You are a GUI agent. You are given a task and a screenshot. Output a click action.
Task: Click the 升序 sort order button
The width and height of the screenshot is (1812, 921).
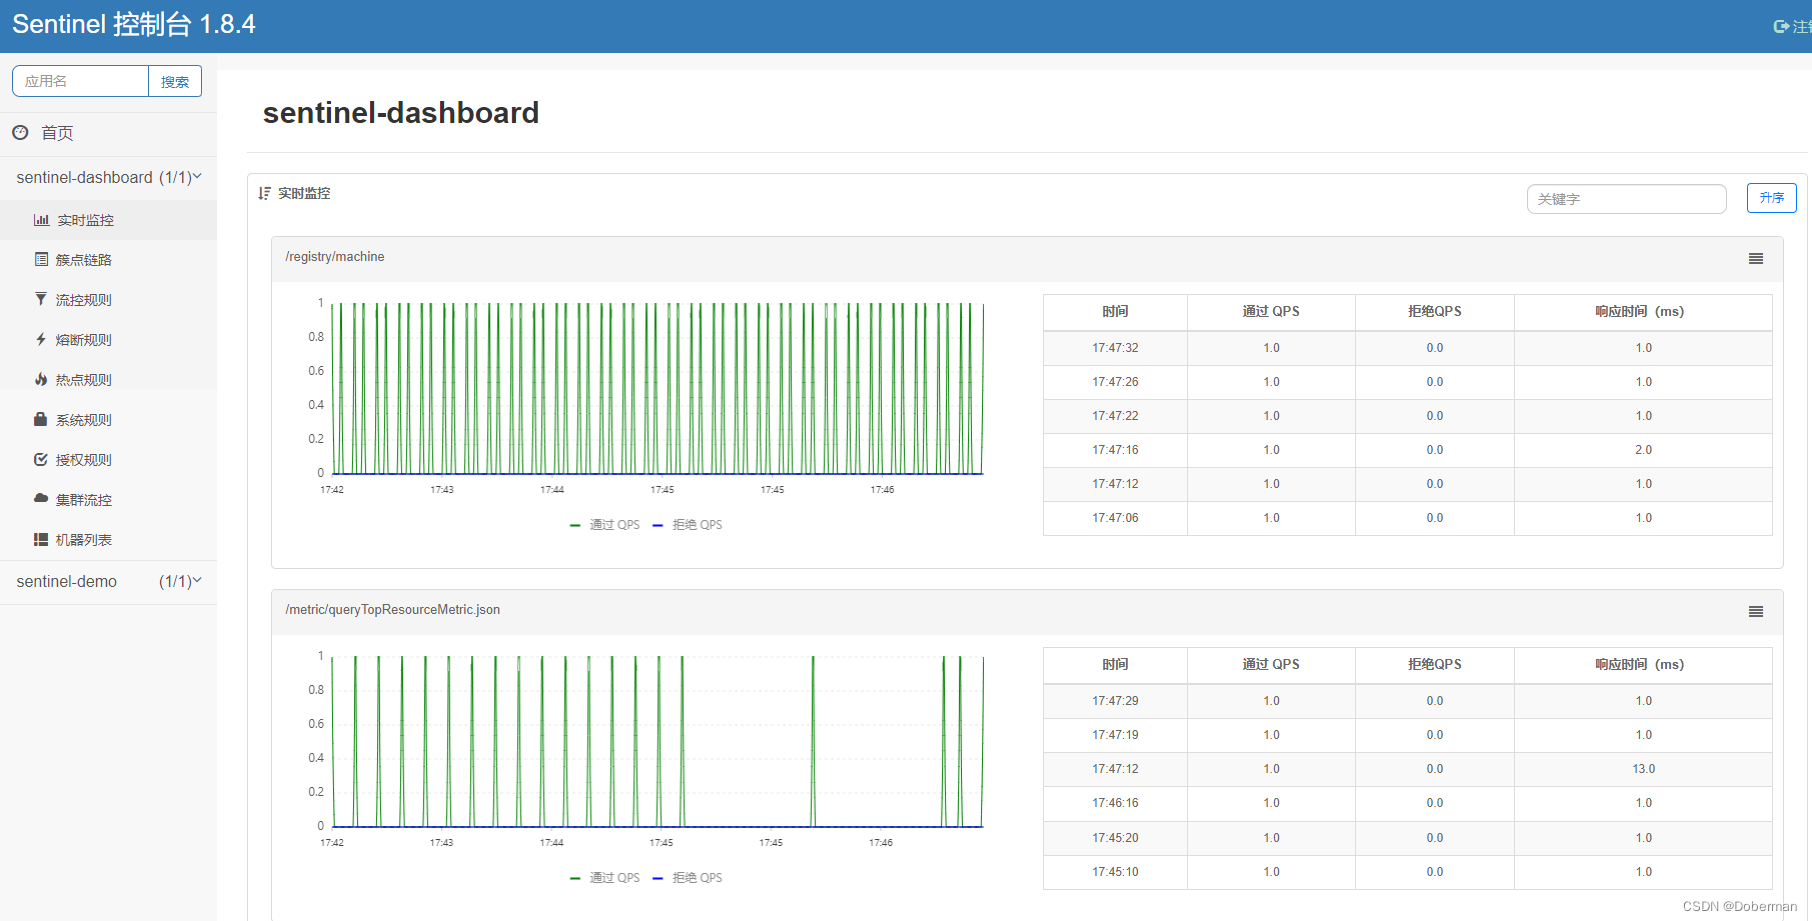[x=1771, y=198]
